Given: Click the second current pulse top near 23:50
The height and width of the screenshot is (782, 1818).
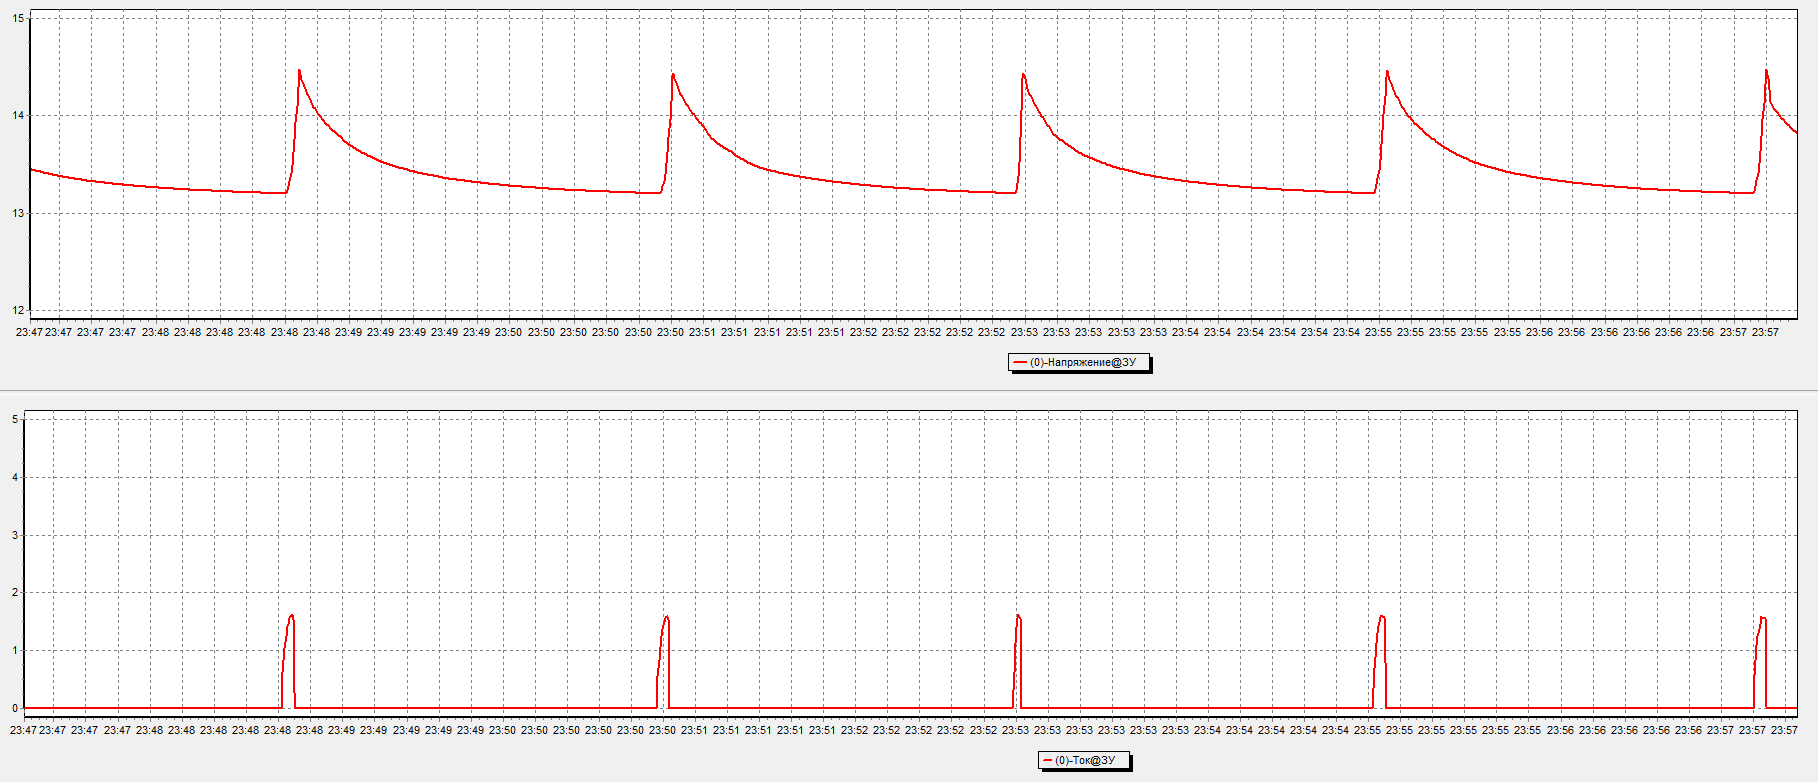Looking at the screenshot, I should tap(666, 617).
